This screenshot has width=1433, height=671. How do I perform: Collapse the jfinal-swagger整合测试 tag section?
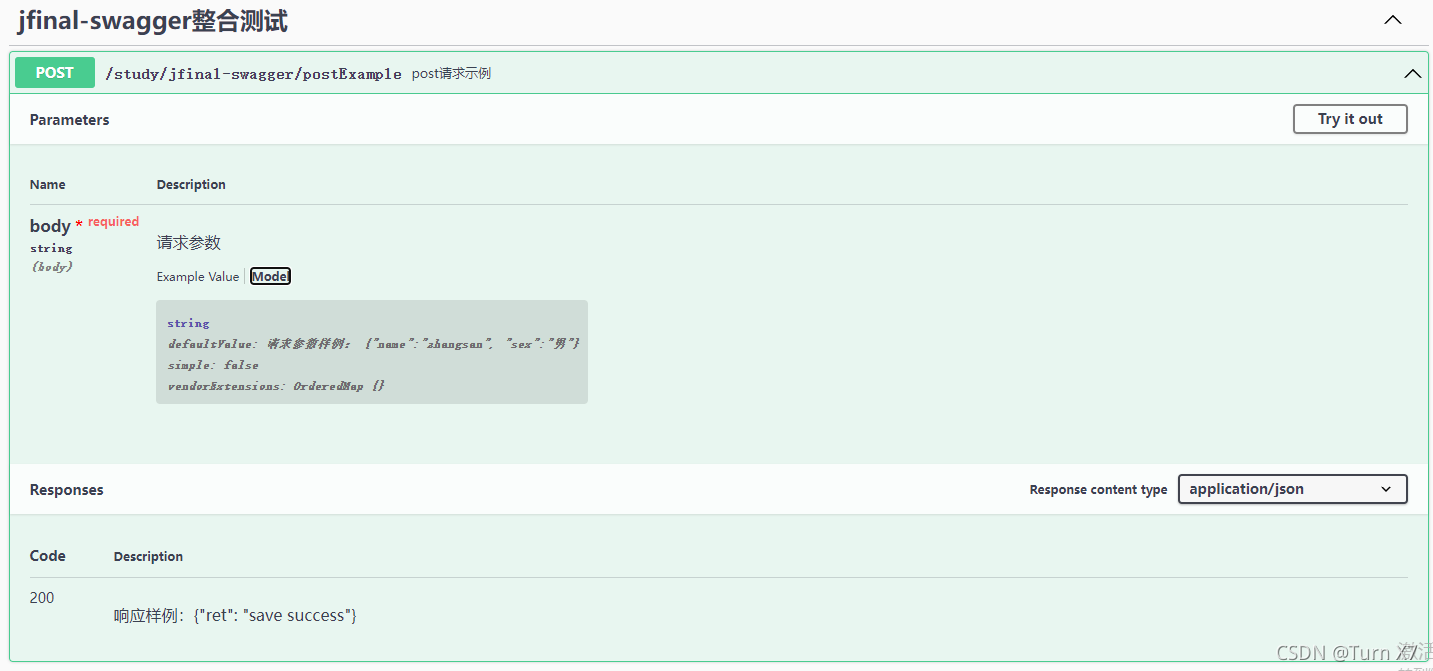(1392, 20)
